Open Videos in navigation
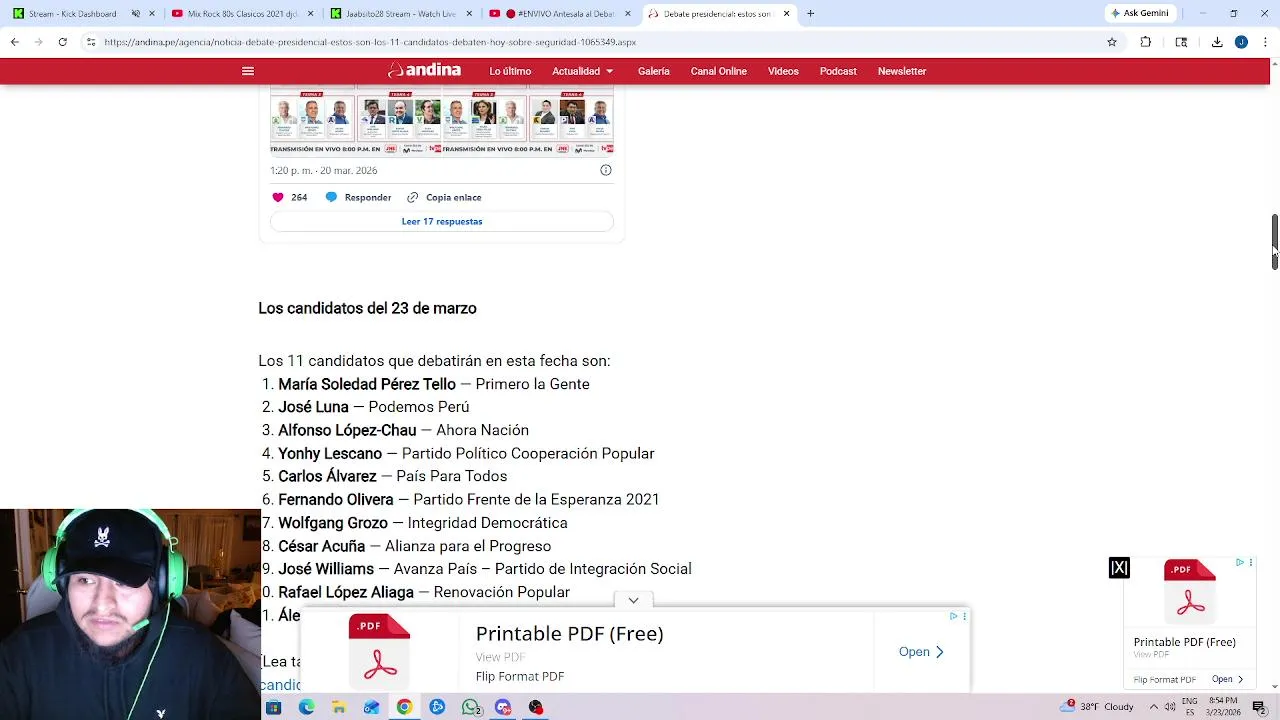Screen dimensions: 1280x720 click(783, 71)
